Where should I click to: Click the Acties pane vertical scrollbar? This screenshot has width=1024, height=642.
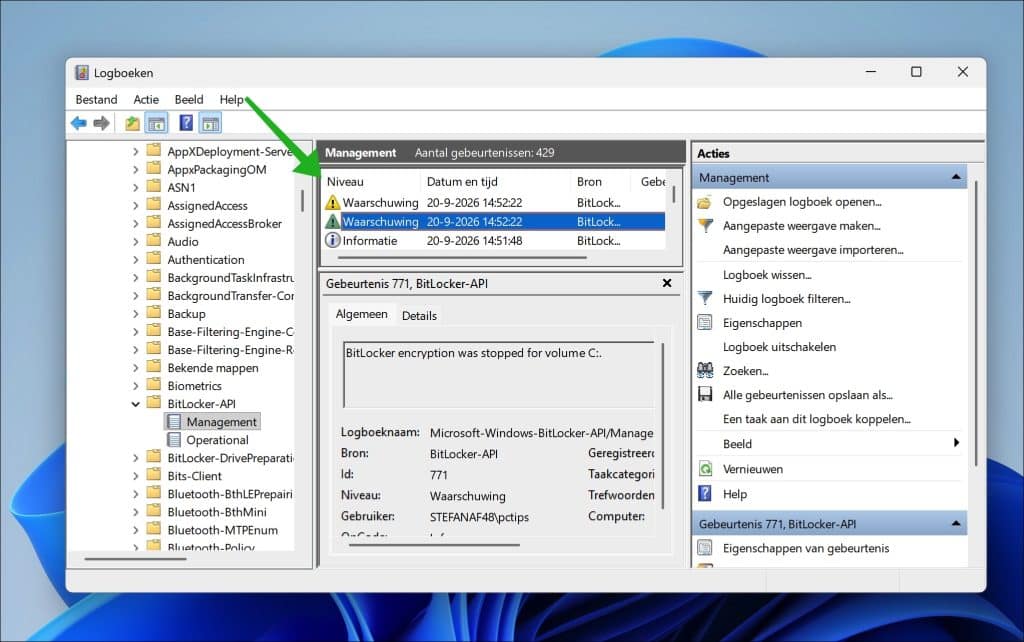pos(976,324)
